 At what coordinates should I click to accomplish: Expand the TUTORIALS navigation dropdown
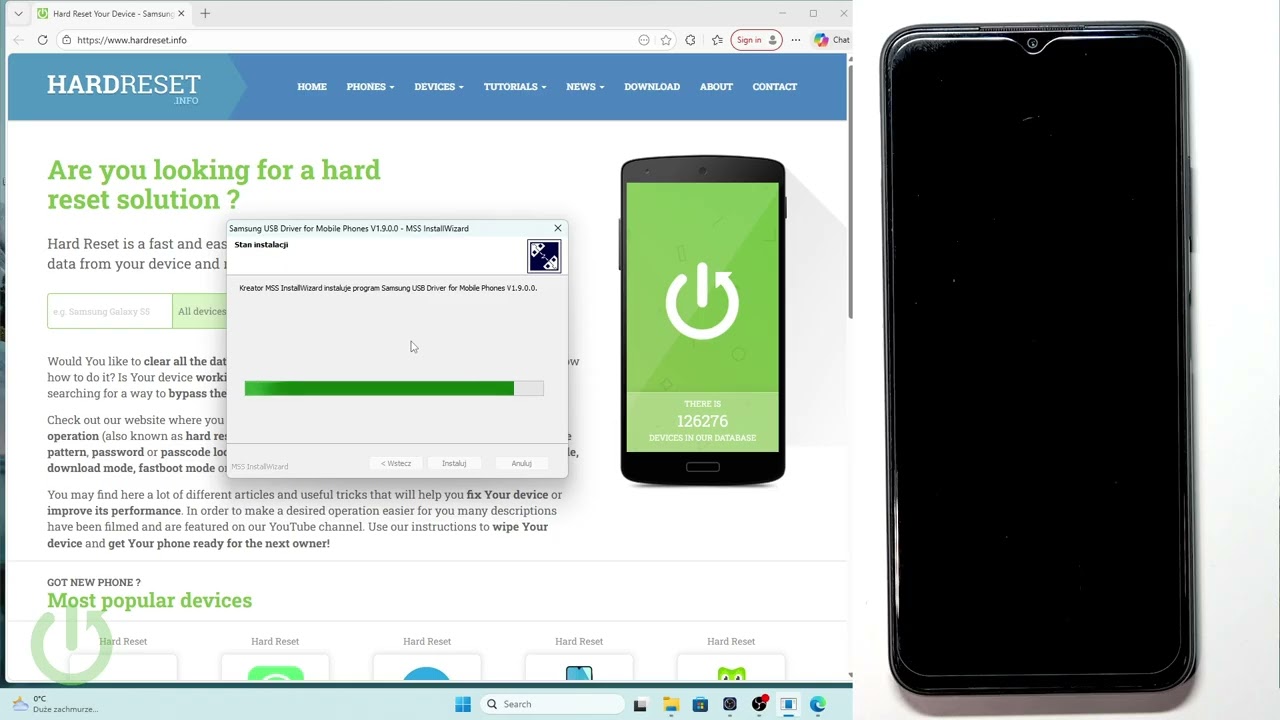point(515,87)
